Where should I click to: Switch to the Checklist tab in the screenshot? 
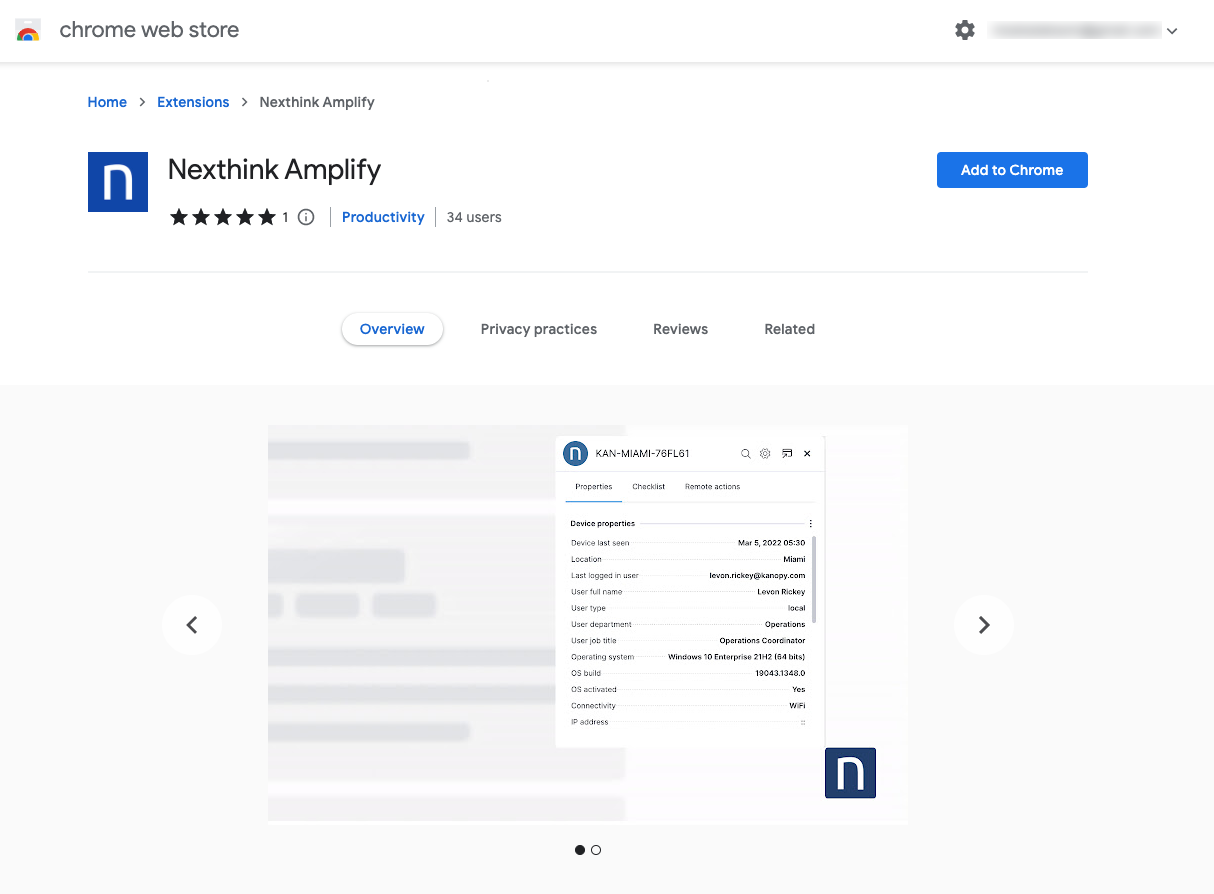pos(648,487)
